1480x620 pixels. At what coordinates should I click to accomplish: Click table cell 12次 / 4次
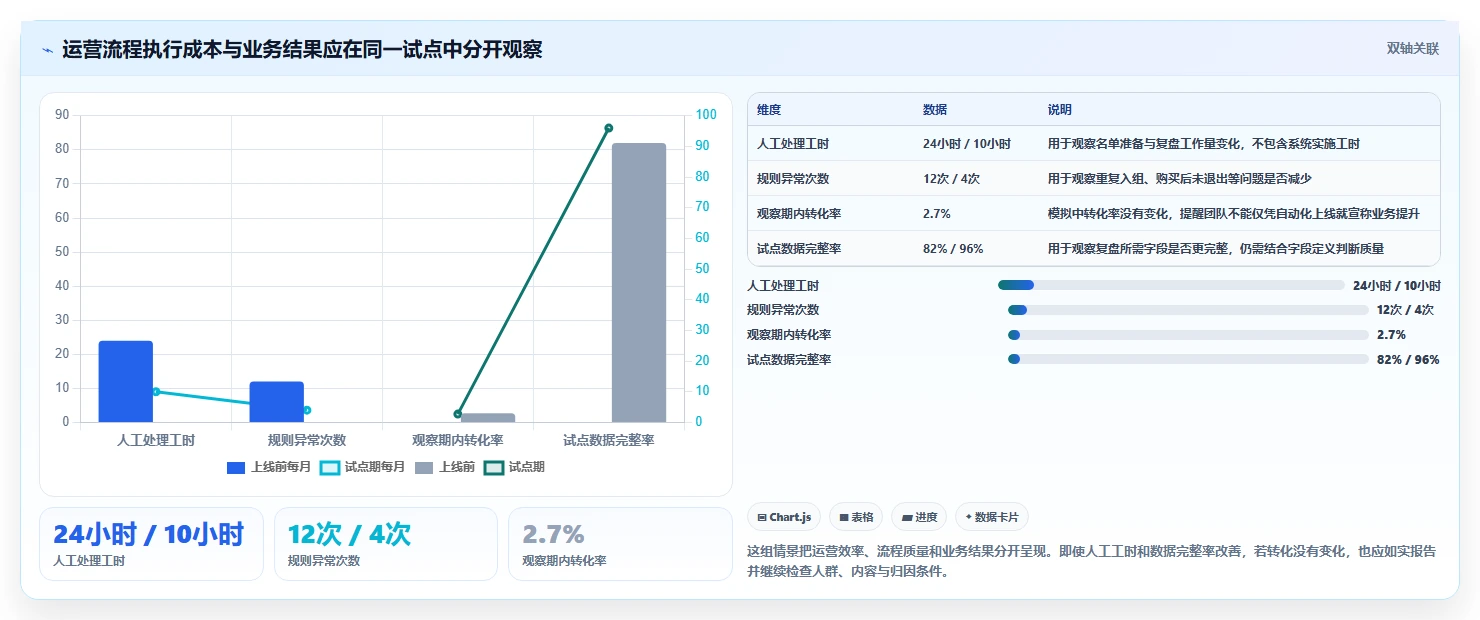pyautogui.click(x=951, y=179)
